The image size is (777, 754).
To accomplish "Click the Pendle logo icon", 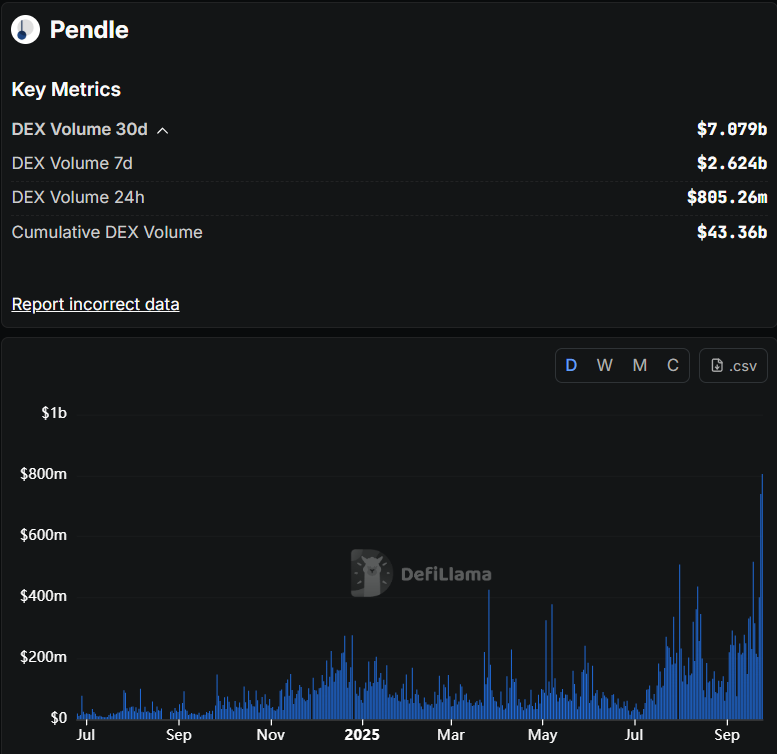I will [x=25, y=30].
